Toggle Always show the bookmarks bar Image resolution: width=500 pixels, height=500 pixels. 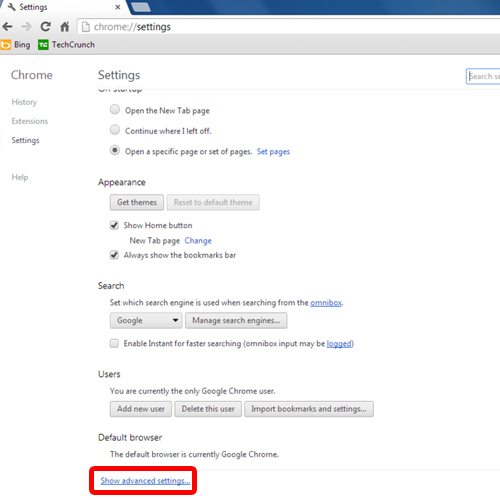click(114, 255)
